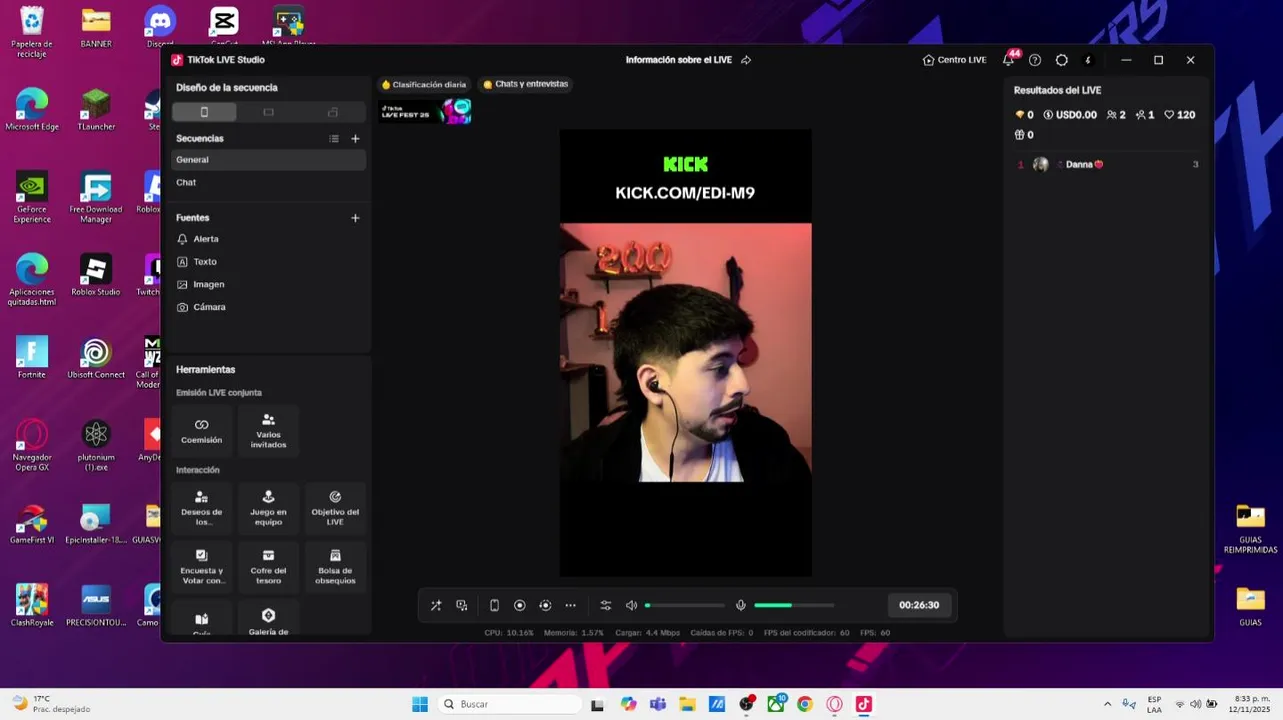Click the profile avatar in title bar

1089,60
